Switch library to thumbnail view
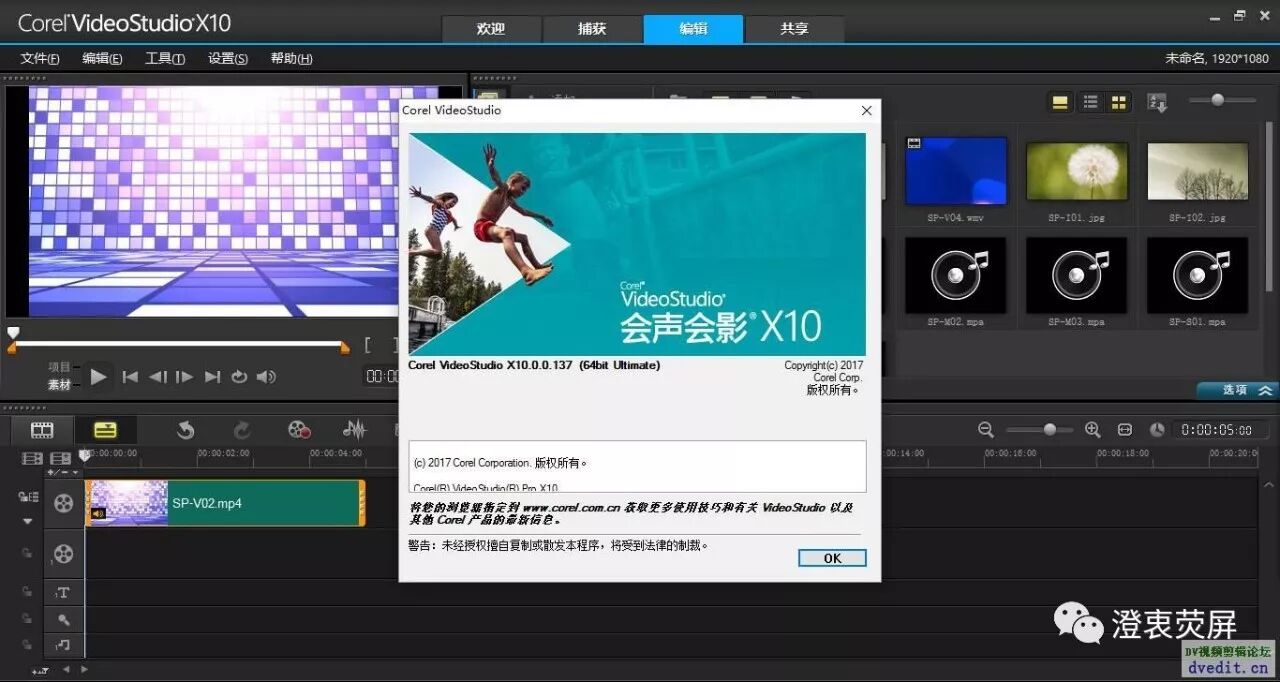 coord(1118,102)
